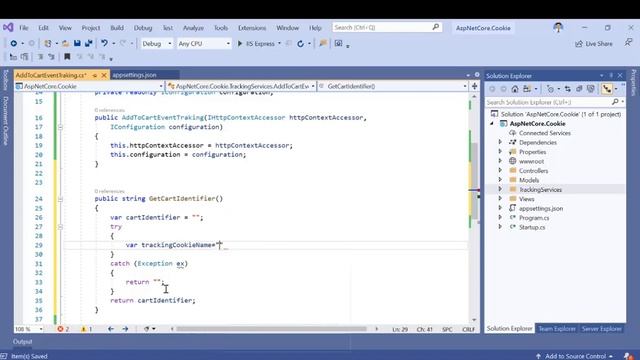This screenshot has width=640, height=360.
Task: Switch to the appsettings.json tab
Action: tap(134, 75)
